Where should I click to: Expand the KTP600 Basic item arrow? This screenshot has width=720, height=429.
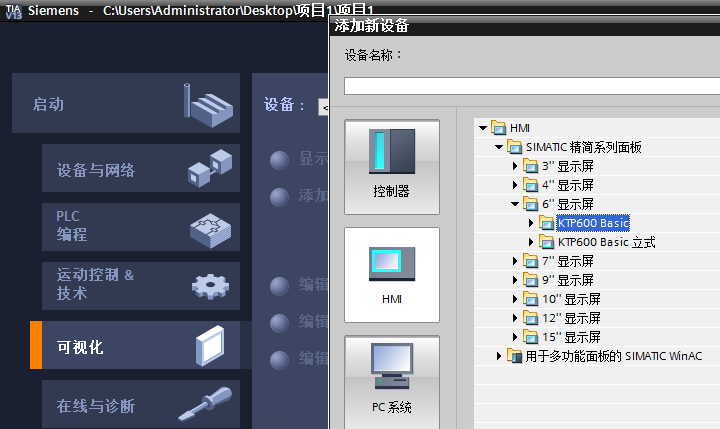pyautogui.click(x=531, y=223)
